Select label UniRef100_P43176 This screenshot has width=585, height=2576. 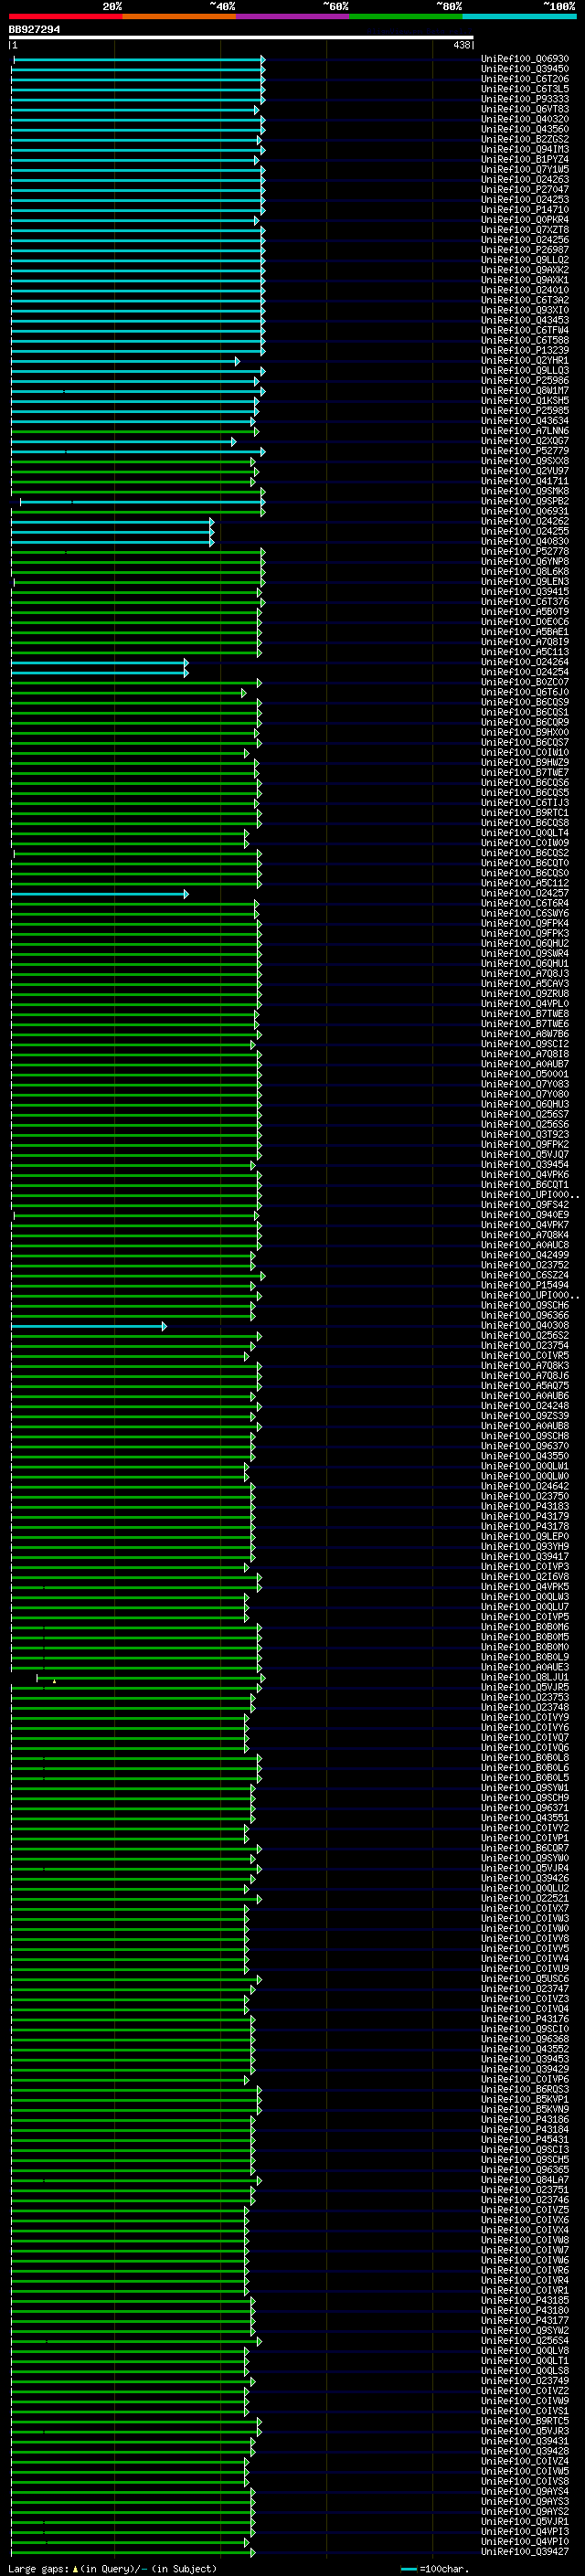coord(525,2019)
